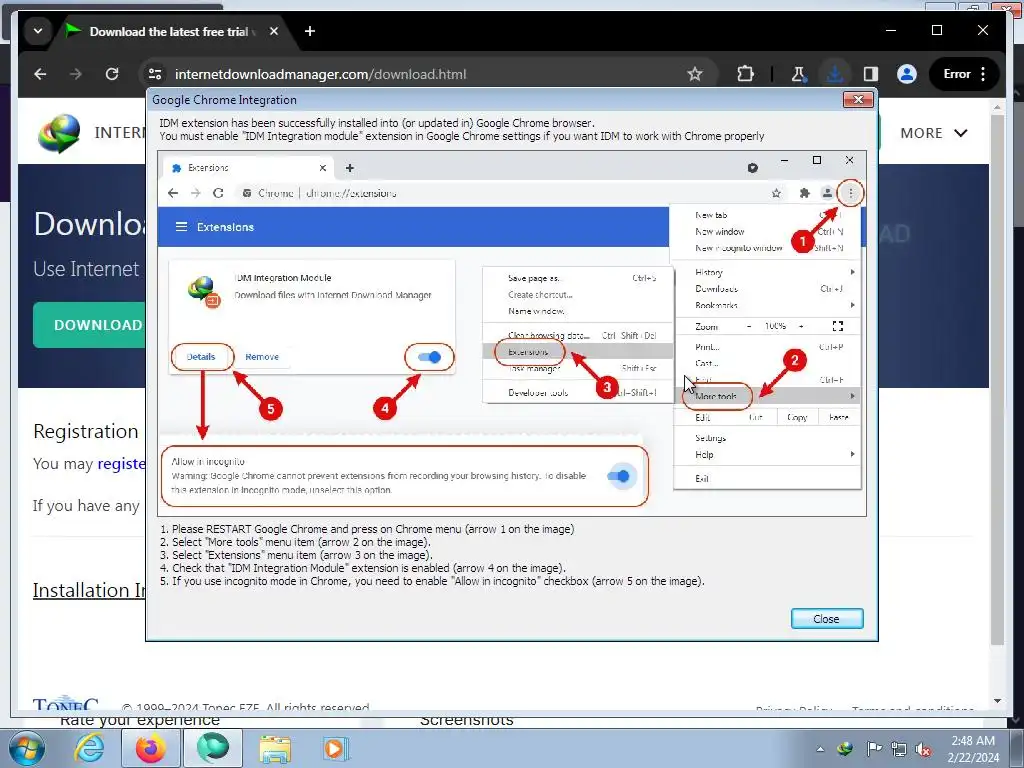Image resolution: width=1024 pixels, height=768 pixels.
Task: Click the page vertical scrollbar
Action: click(x=997, y=379)
